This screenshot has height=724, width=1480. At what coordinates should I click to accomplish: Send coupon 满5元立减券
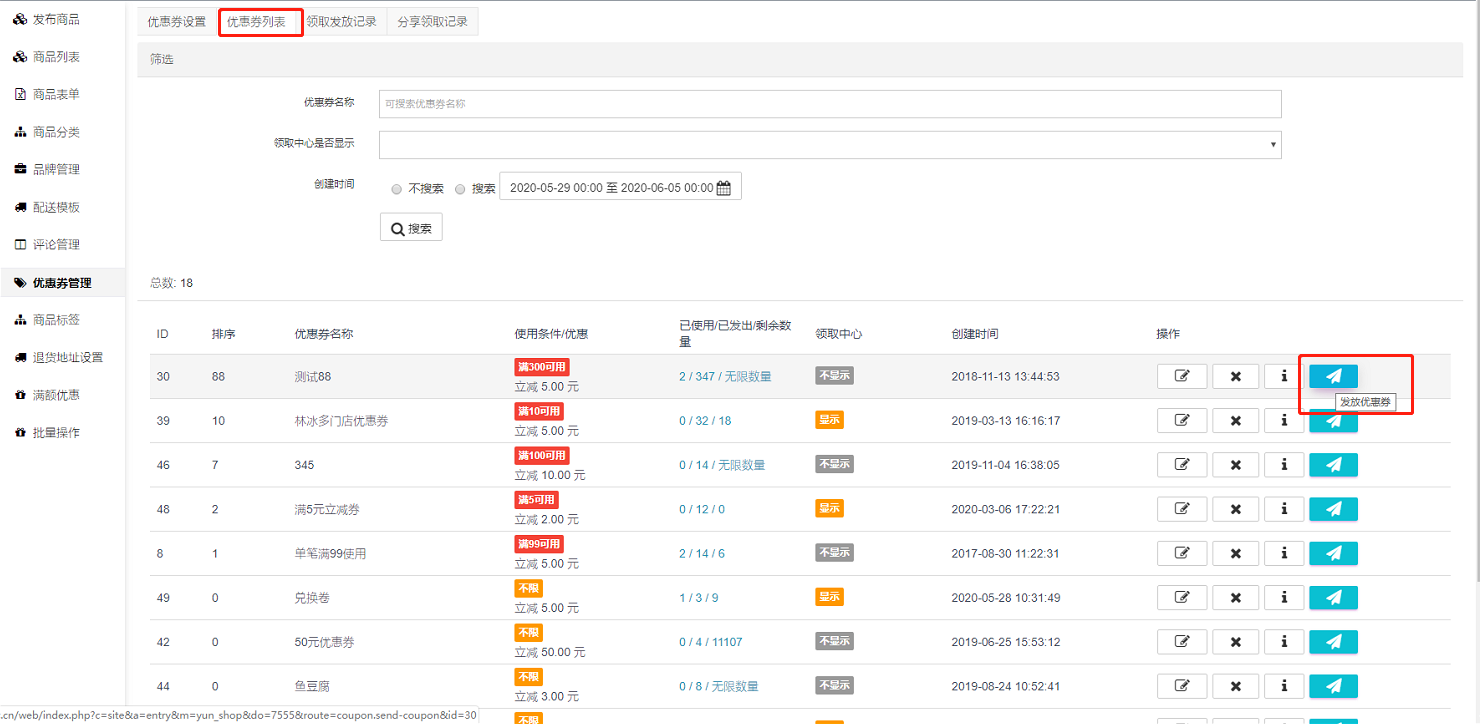tap(1333, 509)
